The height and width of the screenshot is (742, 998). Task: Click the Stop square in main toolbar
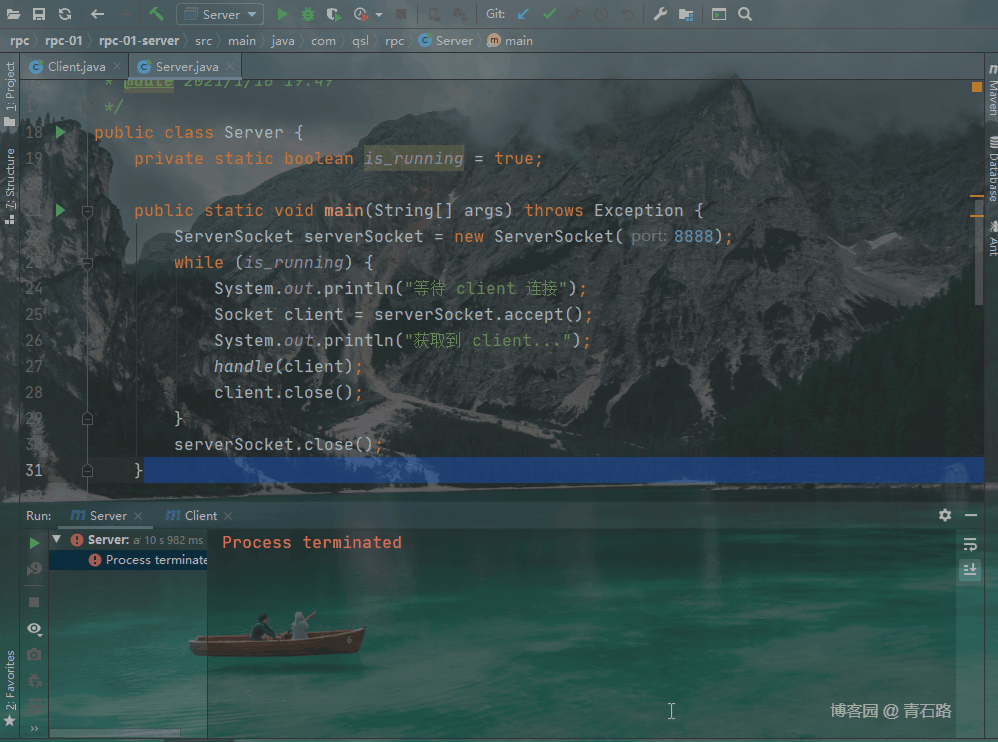point(401,14)
